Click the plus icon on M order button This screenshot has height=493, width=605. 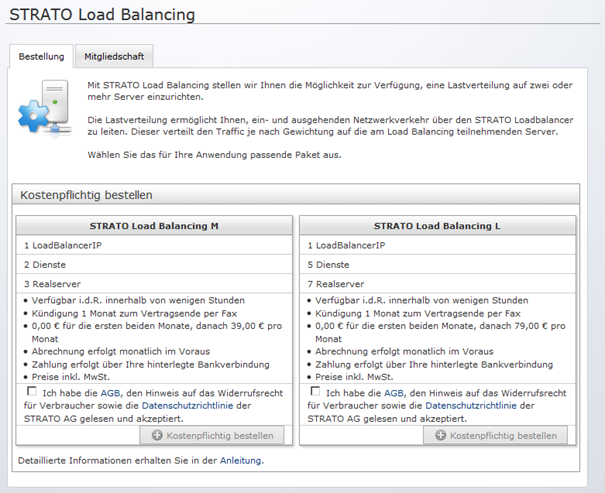(157, 435)
